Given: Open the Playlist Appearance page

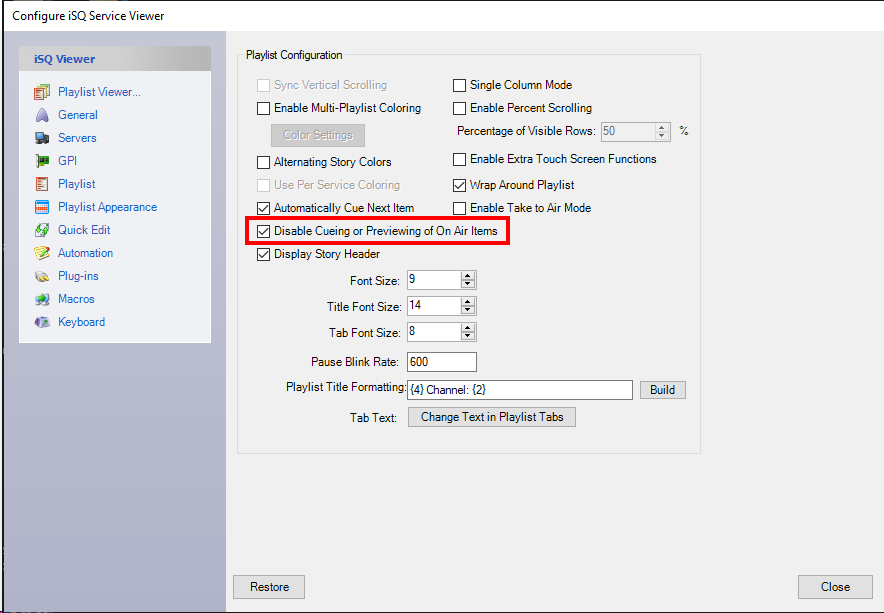Looking at the screenshot, I should coord(107,207).
